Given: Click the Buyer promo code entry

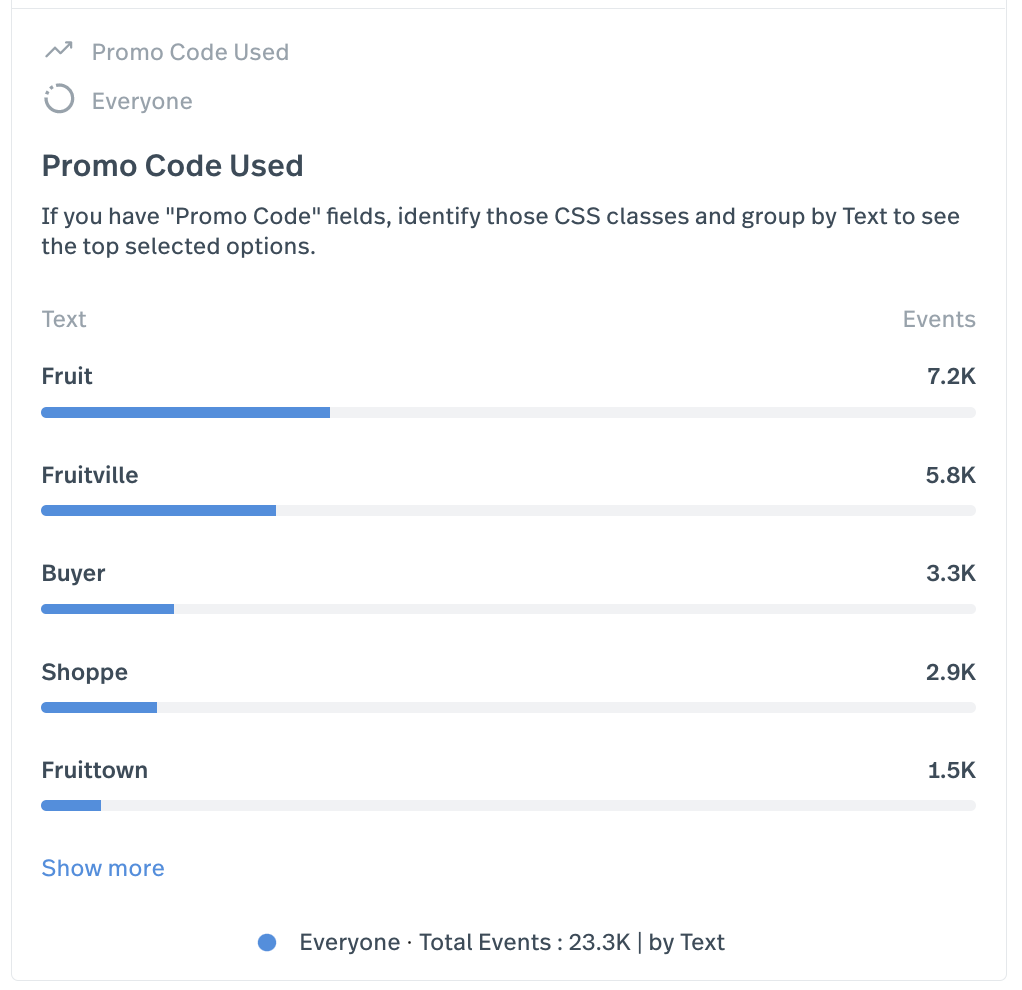Looking at the screenshot, I should [73, 573].
